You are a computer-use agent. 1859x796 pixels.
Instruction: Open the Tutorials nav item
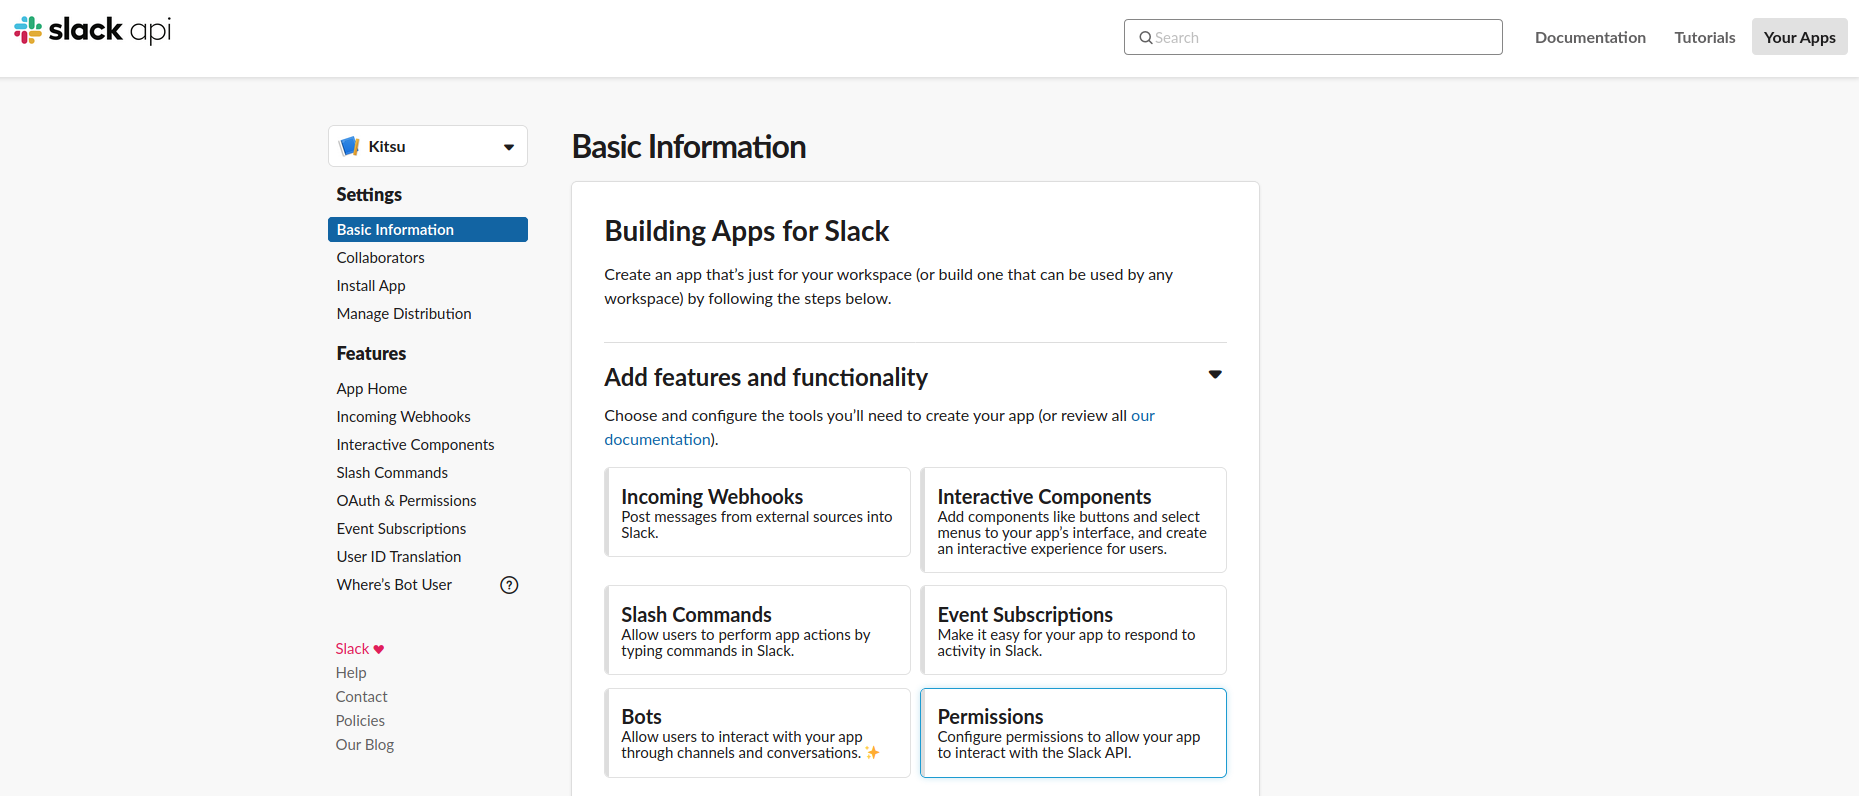pos(1705,37)
